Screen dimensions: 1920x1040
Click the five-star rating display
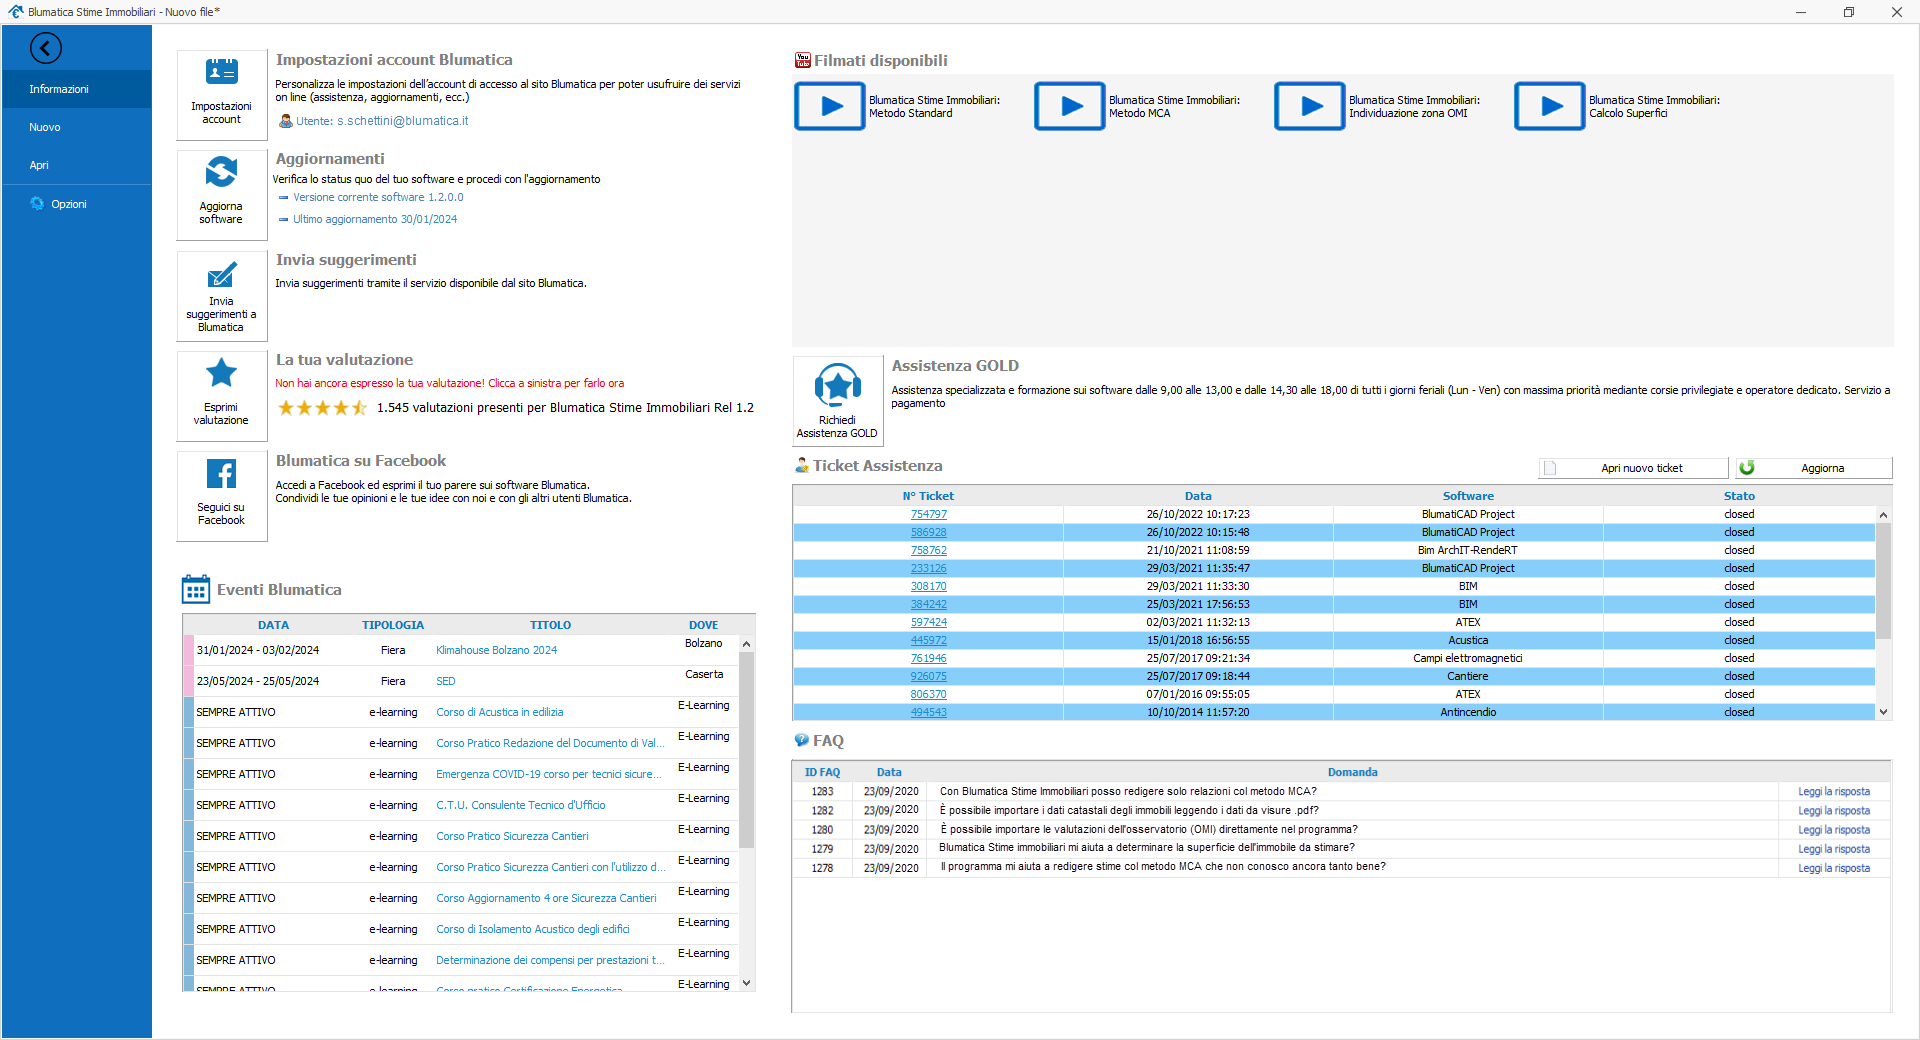pos(322,408)
